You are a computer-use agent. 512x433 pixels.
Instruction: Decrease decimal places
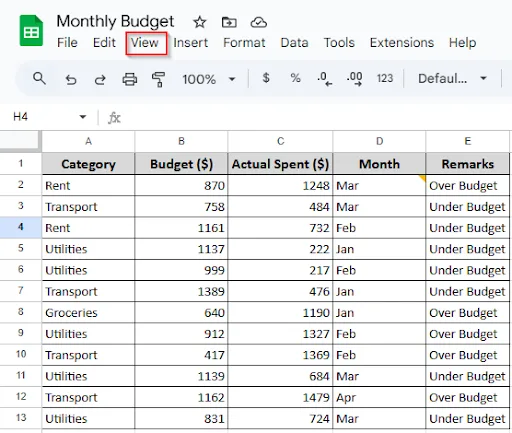325,79
